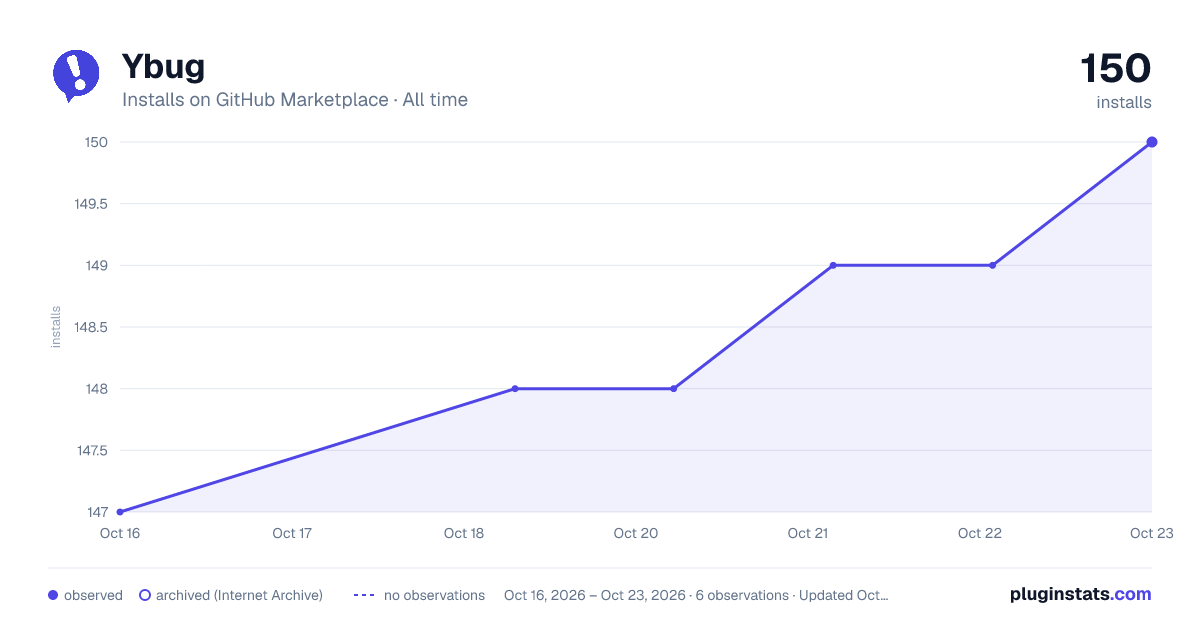The image size is (1200, 630).
Task: Click the archived legend circle icon
Action: (145, 595)
